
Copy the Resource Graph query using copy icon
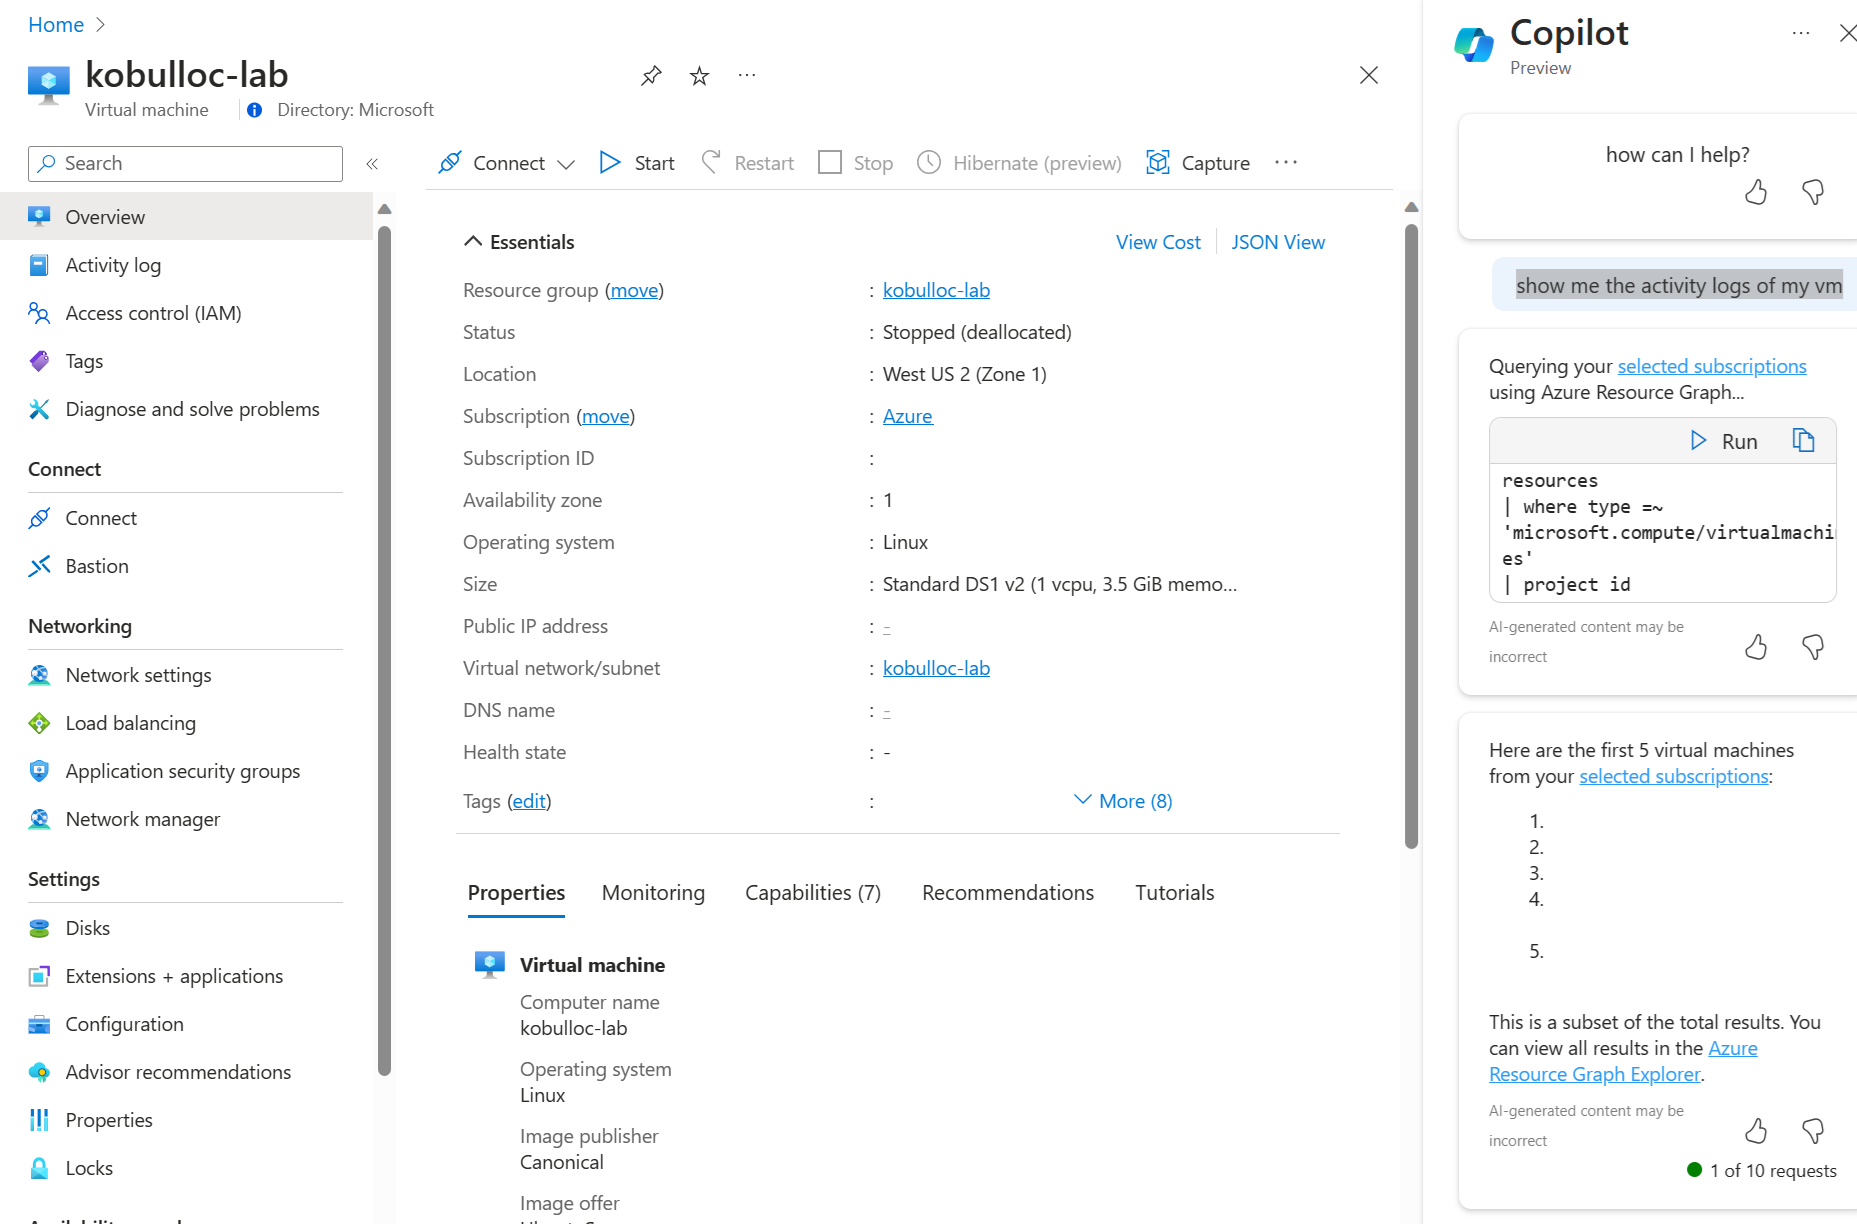[x=1805, y=440]
